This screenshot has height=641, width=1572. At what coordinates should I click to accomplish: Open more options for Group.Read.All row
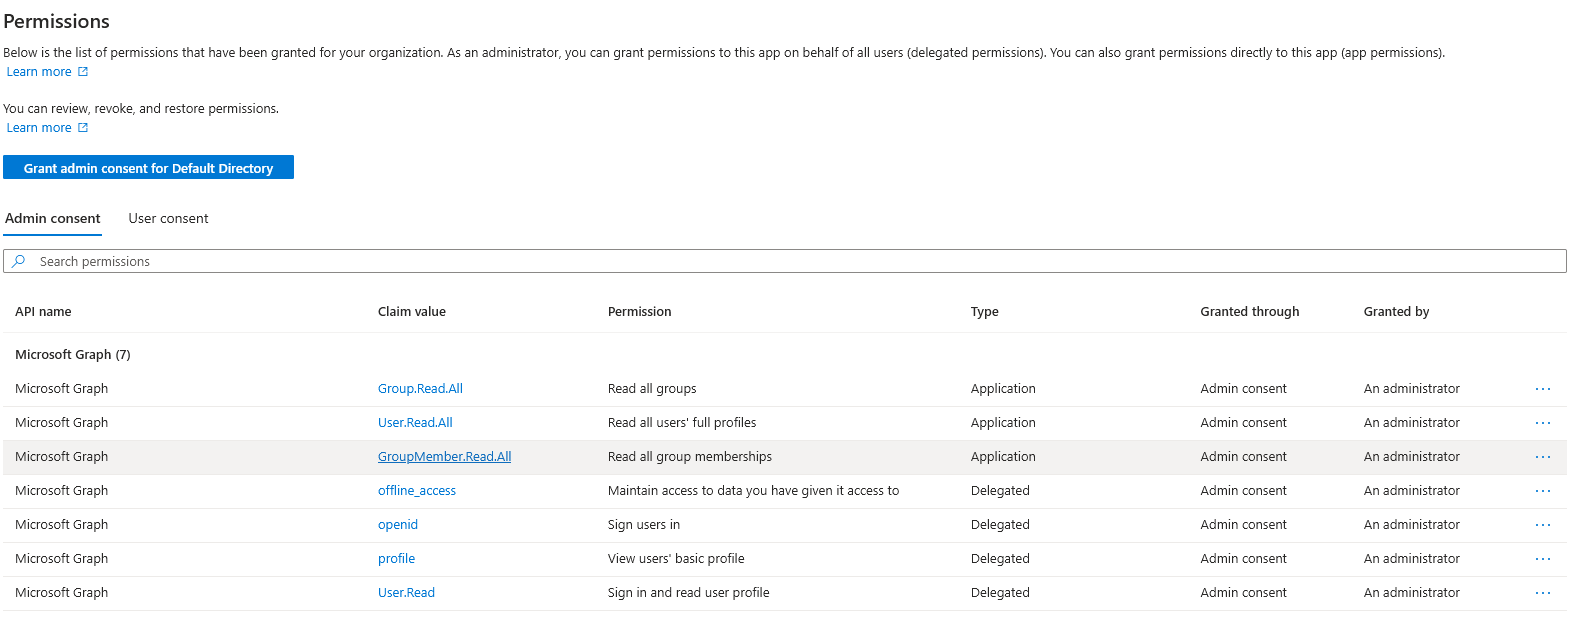(1543, 389)
